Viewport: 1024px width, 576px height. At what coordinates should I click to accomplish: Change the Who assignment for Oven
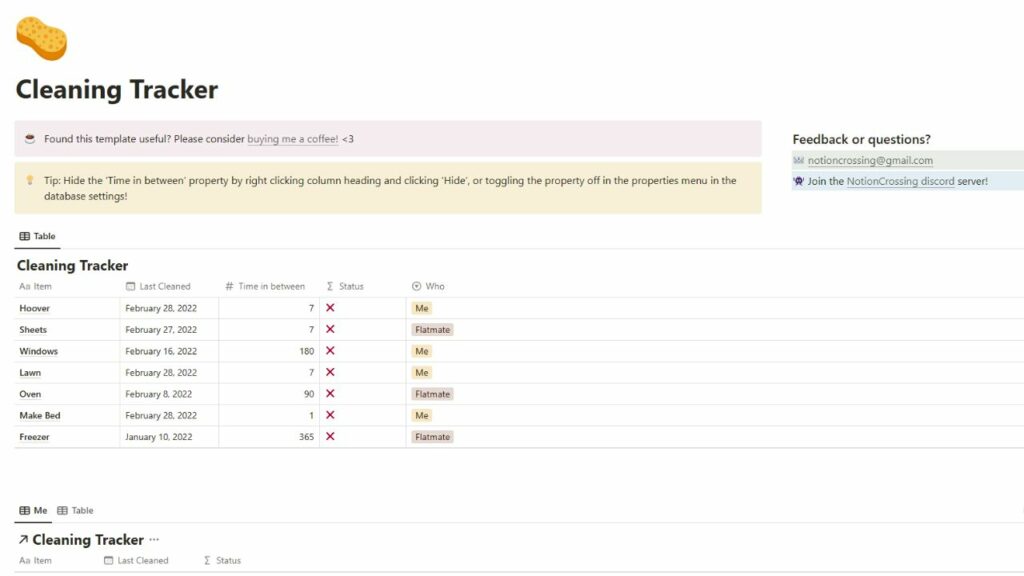(x=432, y=393)
